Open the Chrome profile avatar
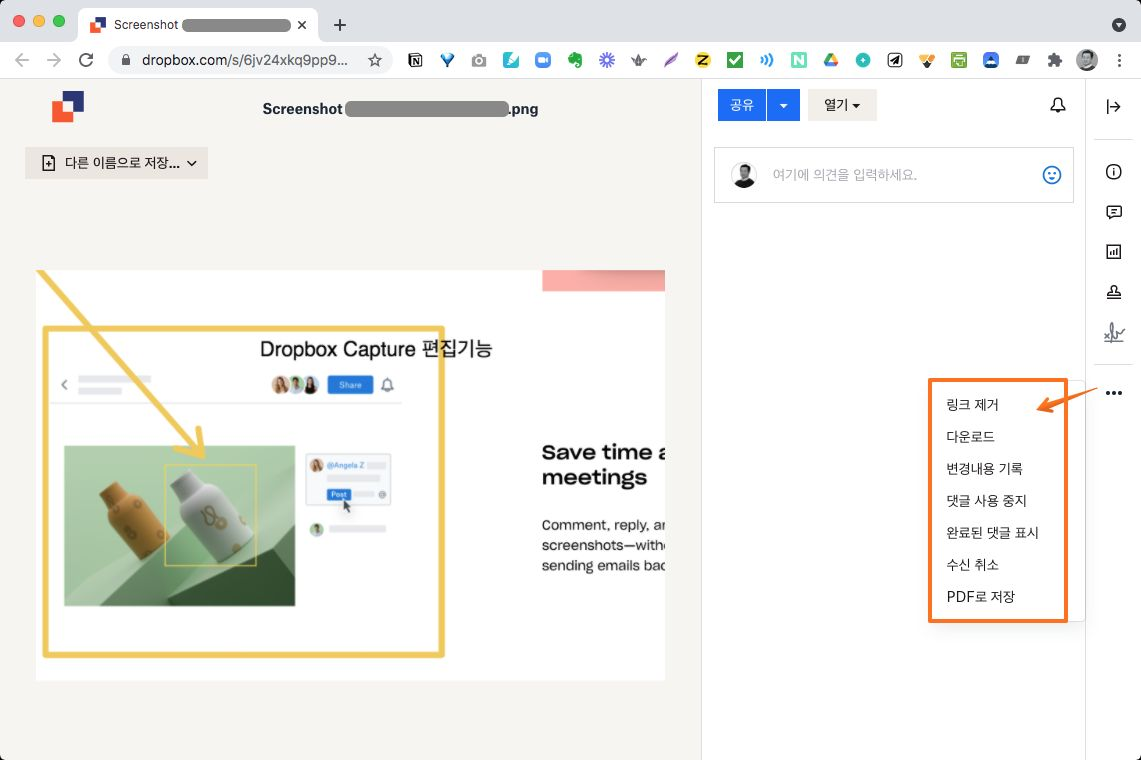 [x=1086, y=60]
